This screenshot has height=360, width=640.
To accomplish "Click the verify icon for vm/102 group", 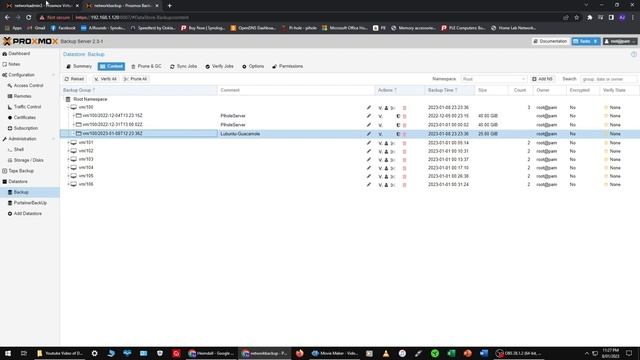I will 380,151.
